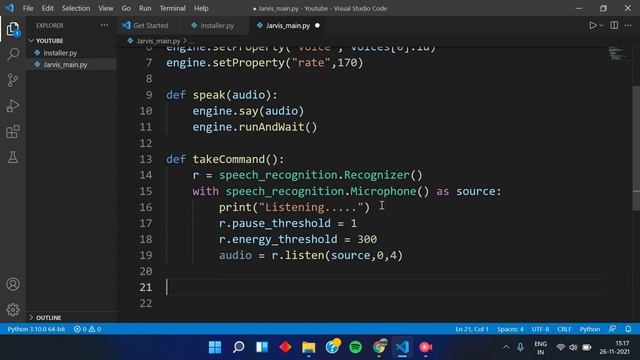Select the Python 3.10.0 64-bit interpreter
This screenshot has height=360, width=640.
click(x=36, y=329)
